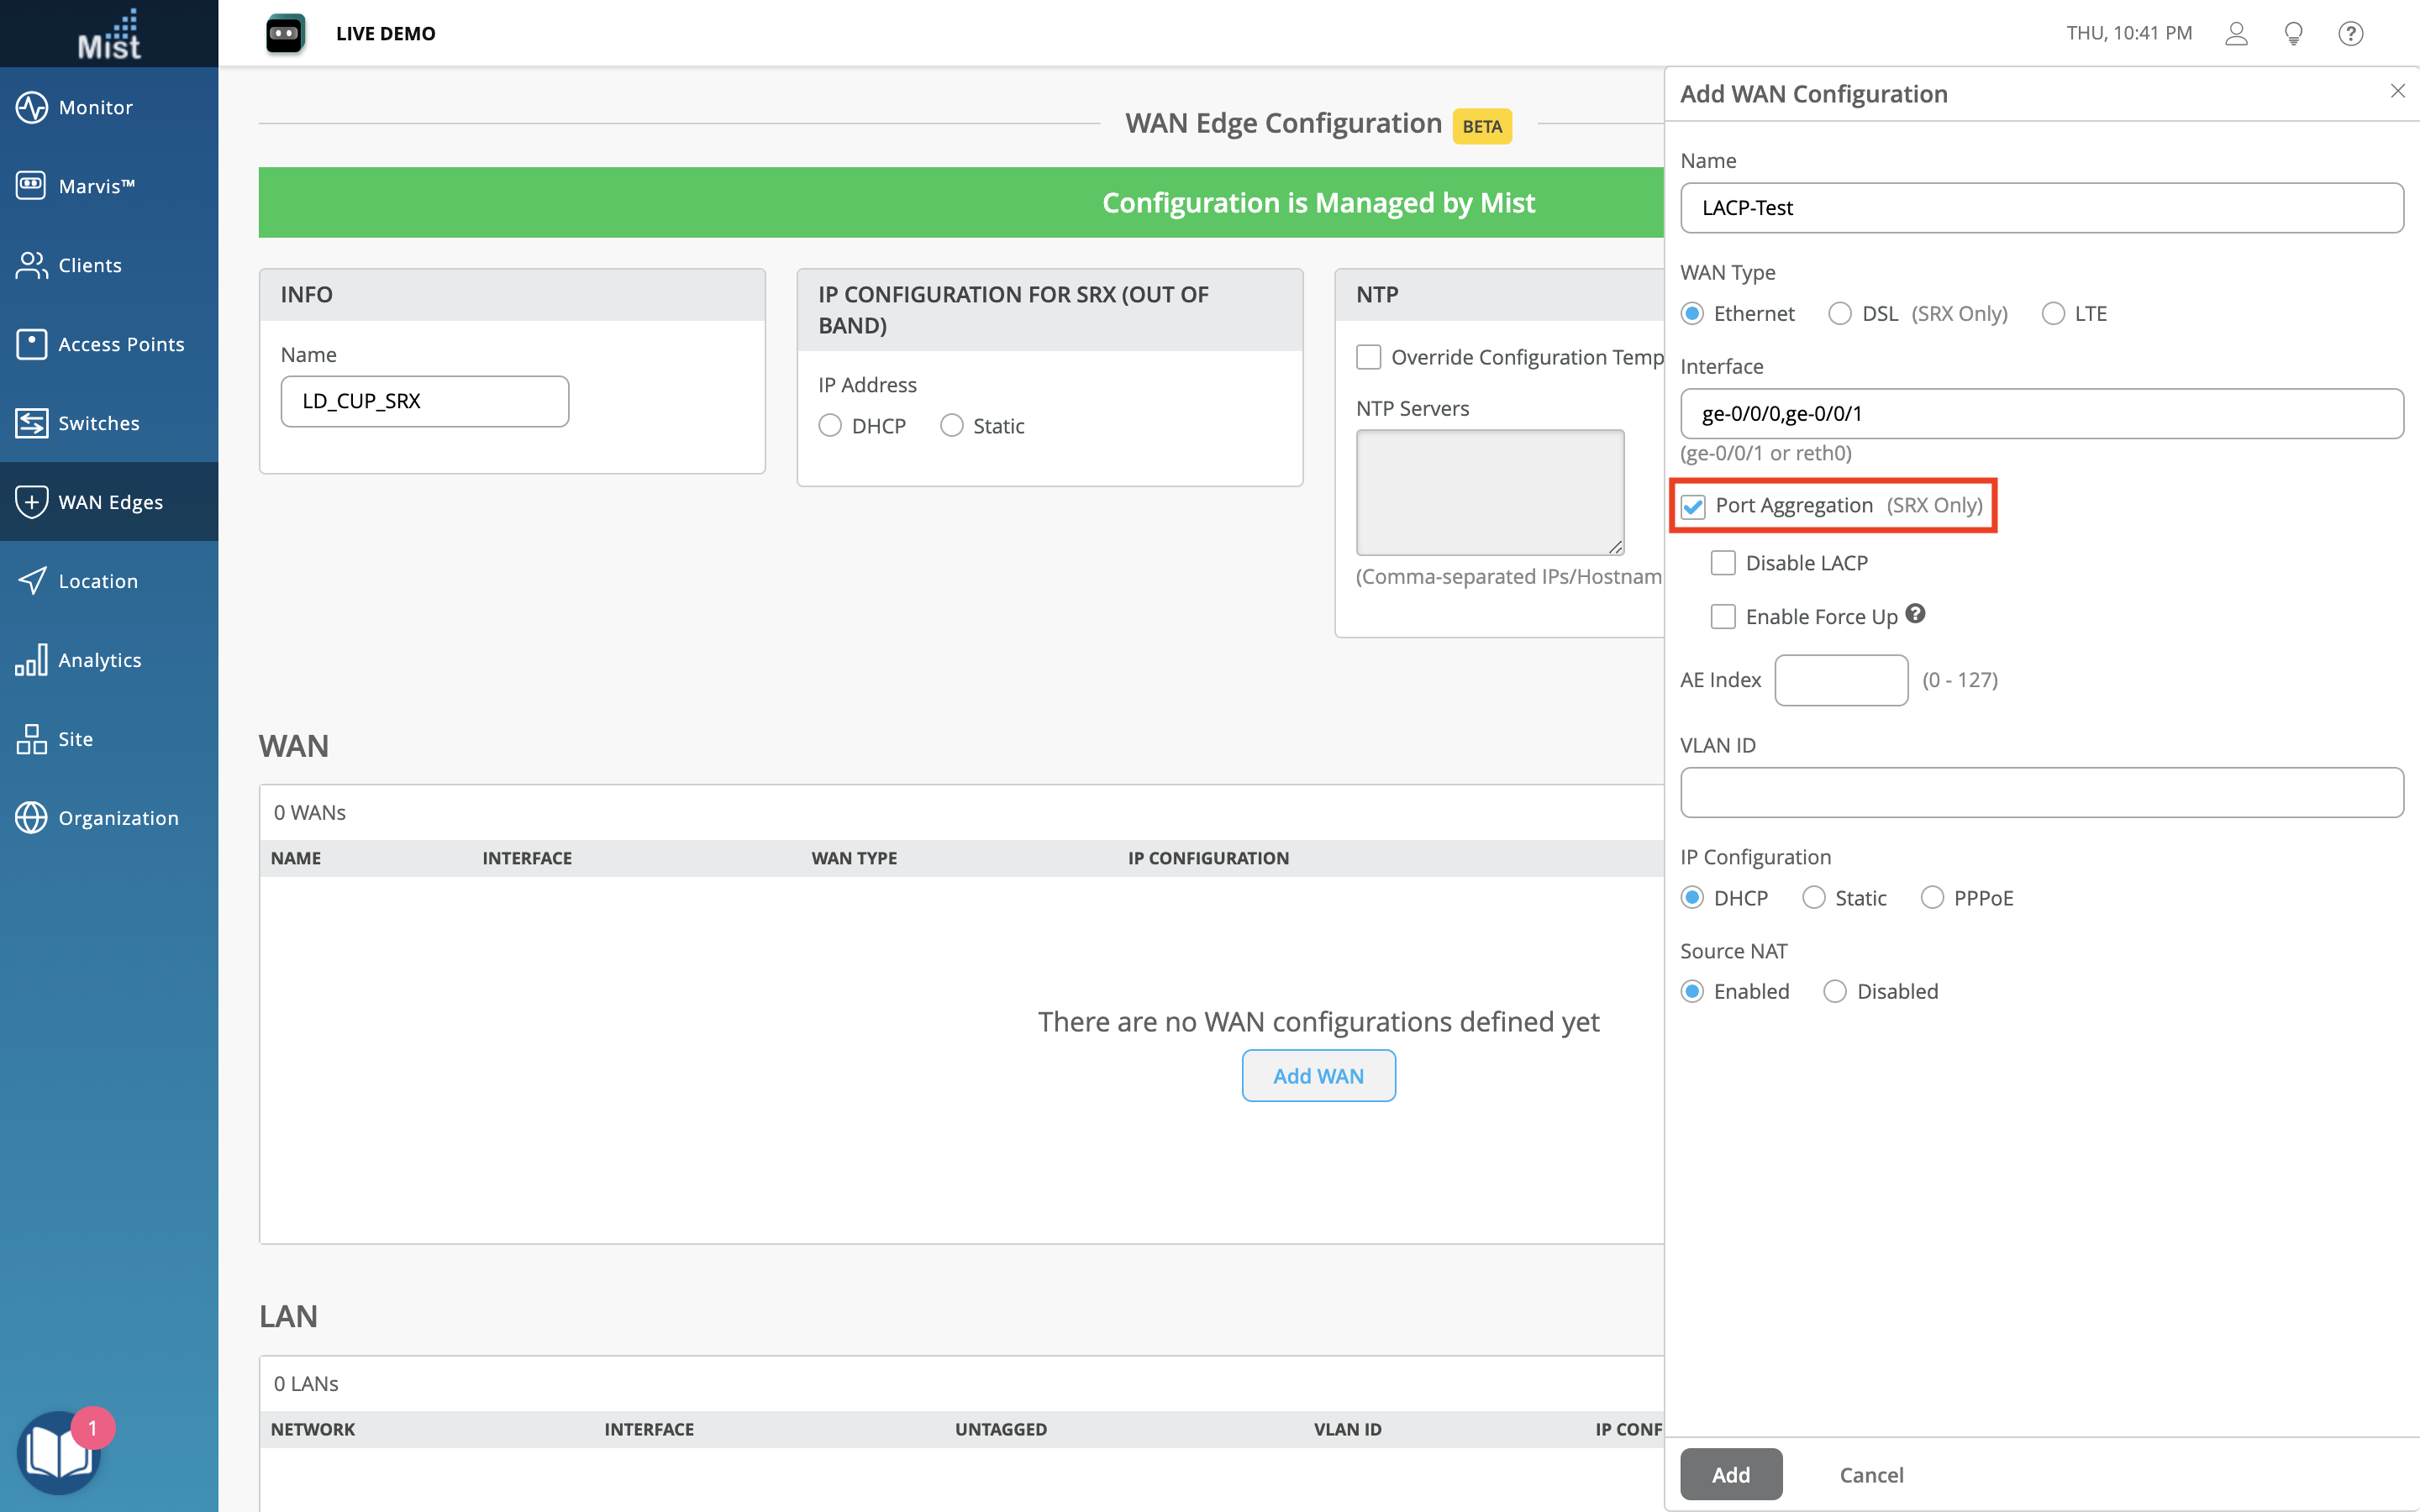Click the lightbulb What's New icon
The height and width of the screenshot is (1512, 2420).
pos(2293,33)
